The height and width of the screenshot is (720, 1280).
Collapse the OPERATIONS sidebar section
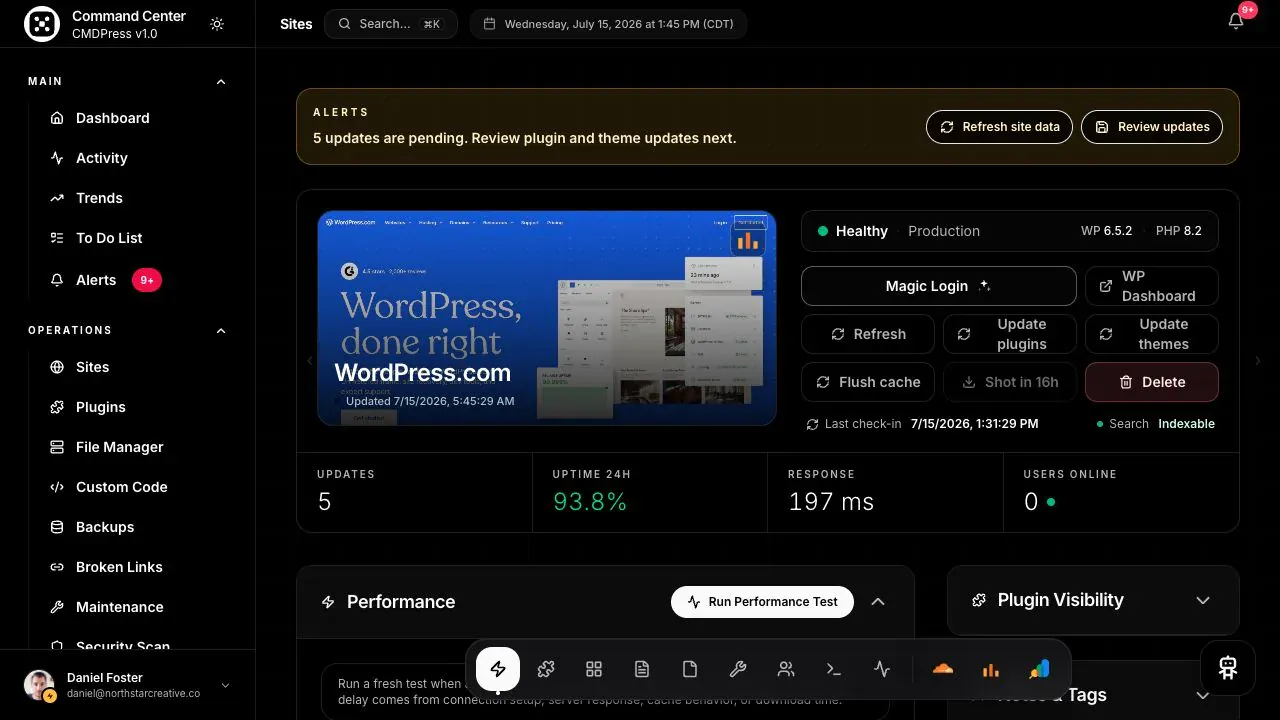tap(221, 331)
